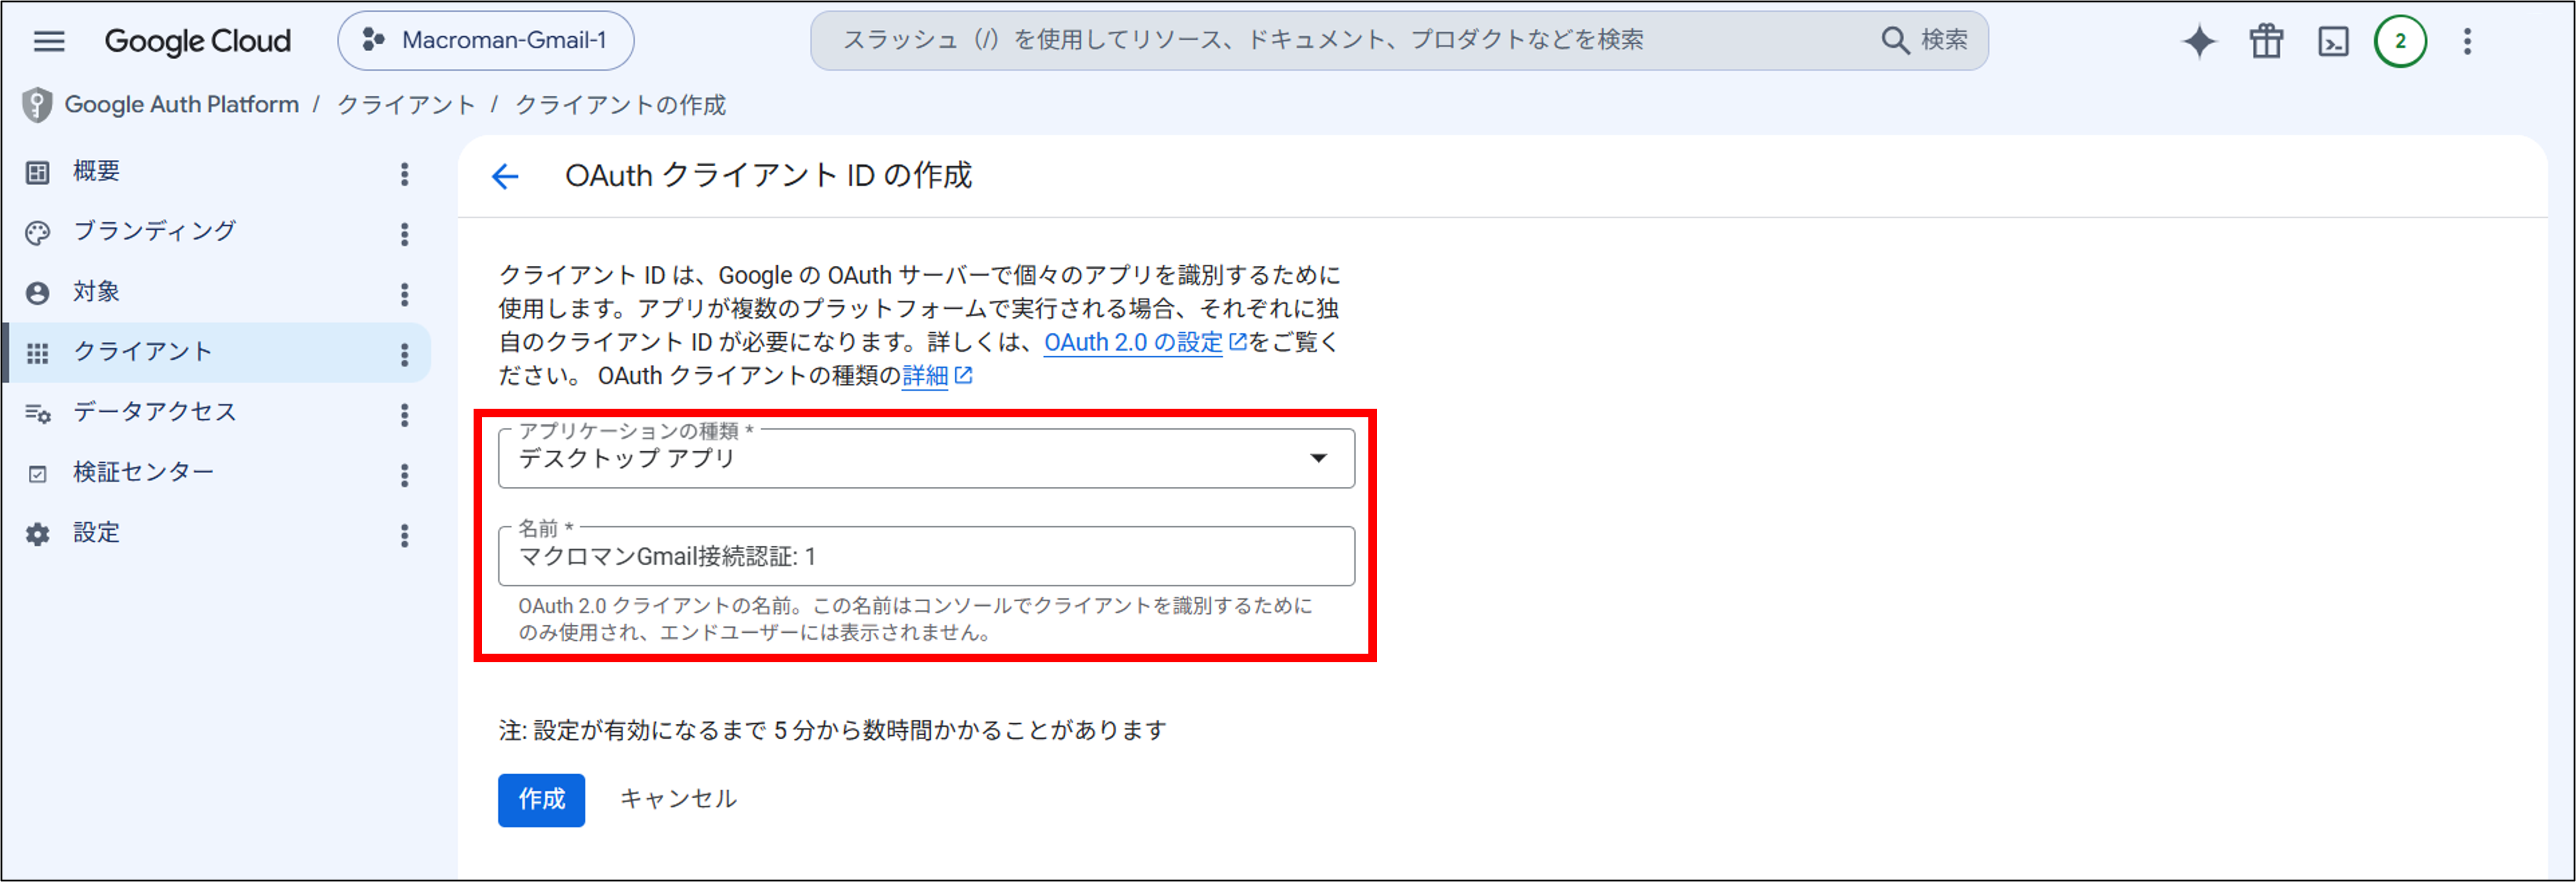Click the ブランディング palette icon
The image size is (2576, 882).
37,233
